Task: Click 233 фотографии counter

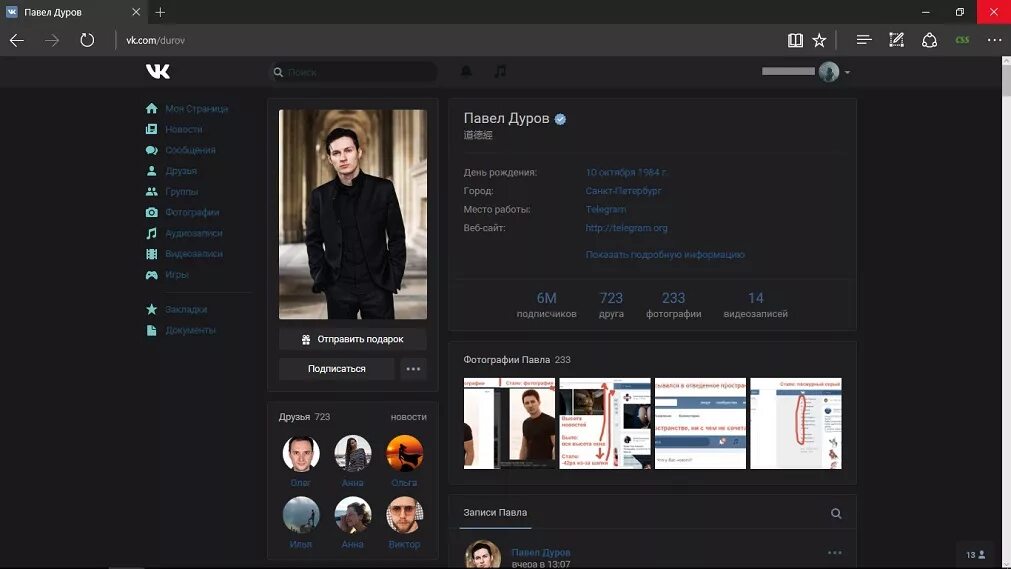Action: [674, 305]
